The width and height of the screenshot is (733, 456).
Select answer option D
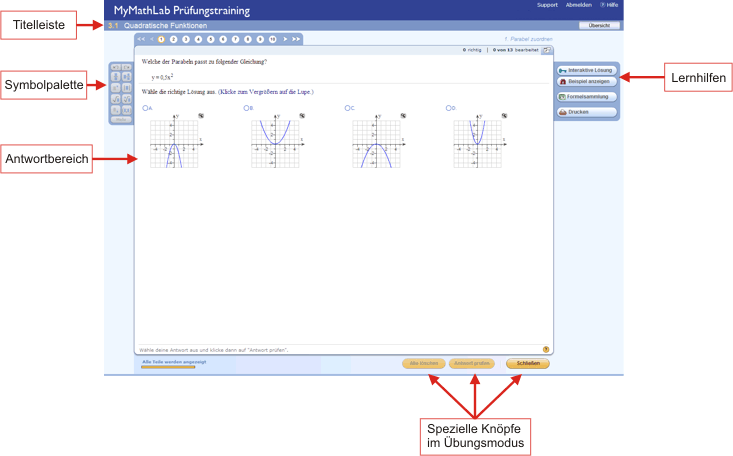pyautogui.click(x=449, y=108)
